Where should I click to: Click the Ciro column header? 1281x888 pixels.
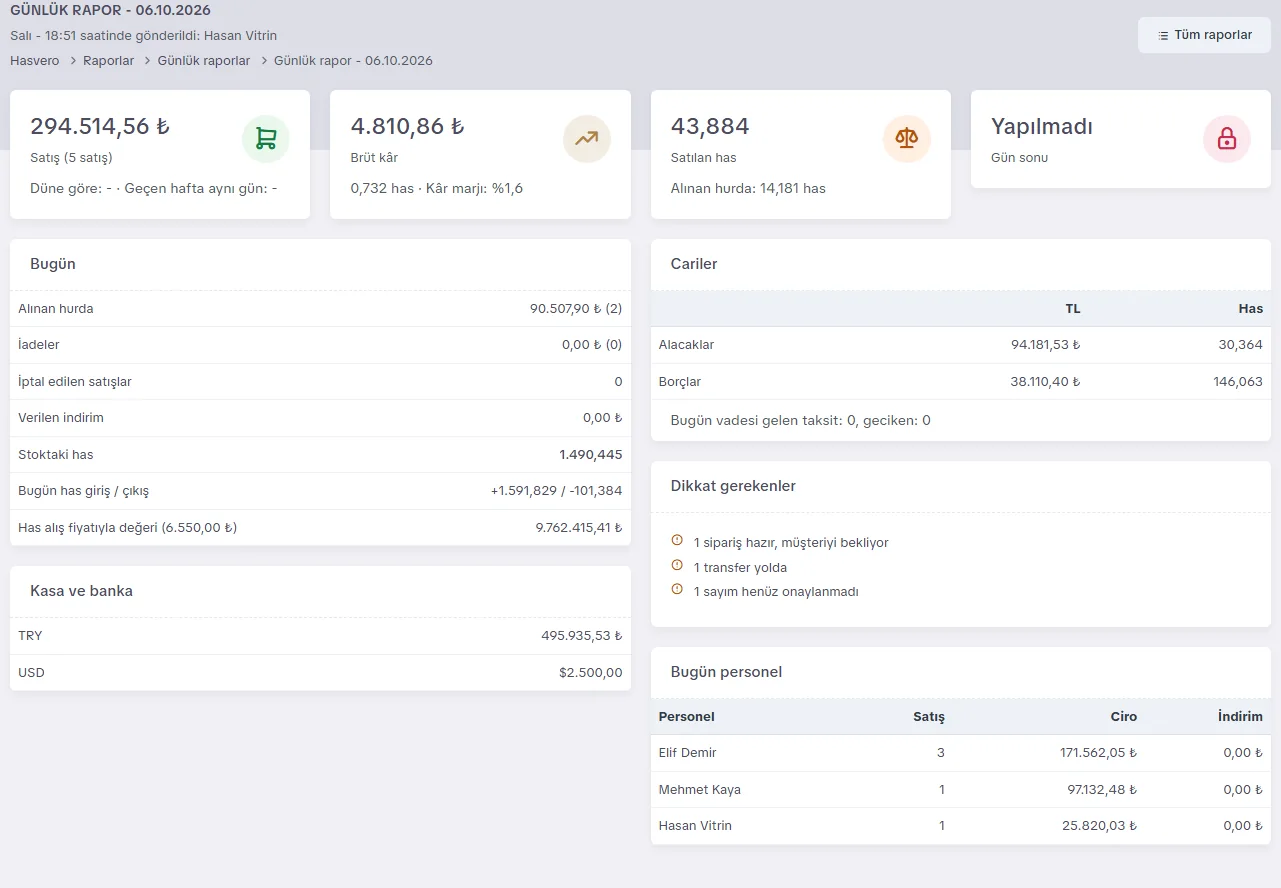point(1123,717)
